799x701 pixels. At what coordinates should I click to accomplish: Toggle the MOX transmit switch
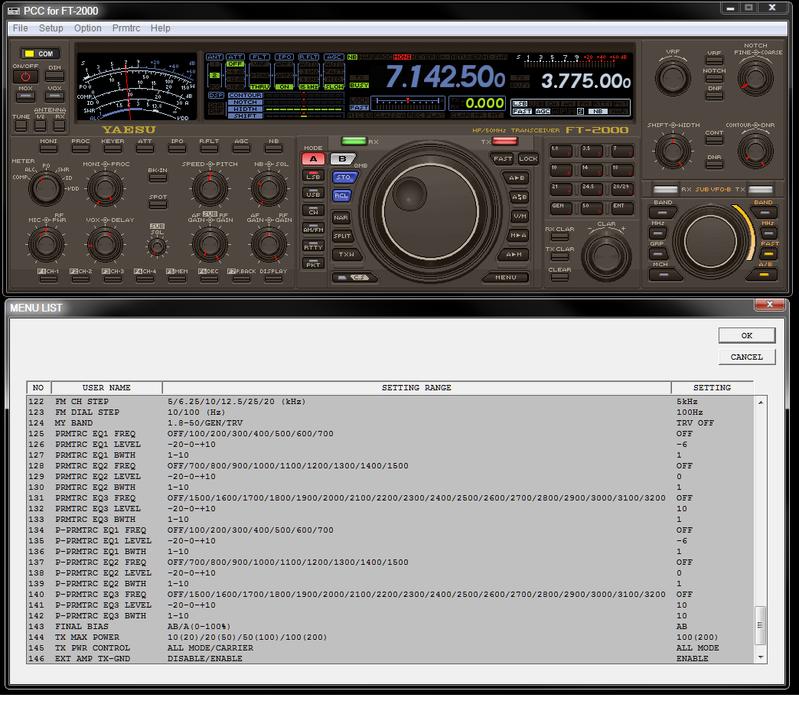[x=25, y=95]
